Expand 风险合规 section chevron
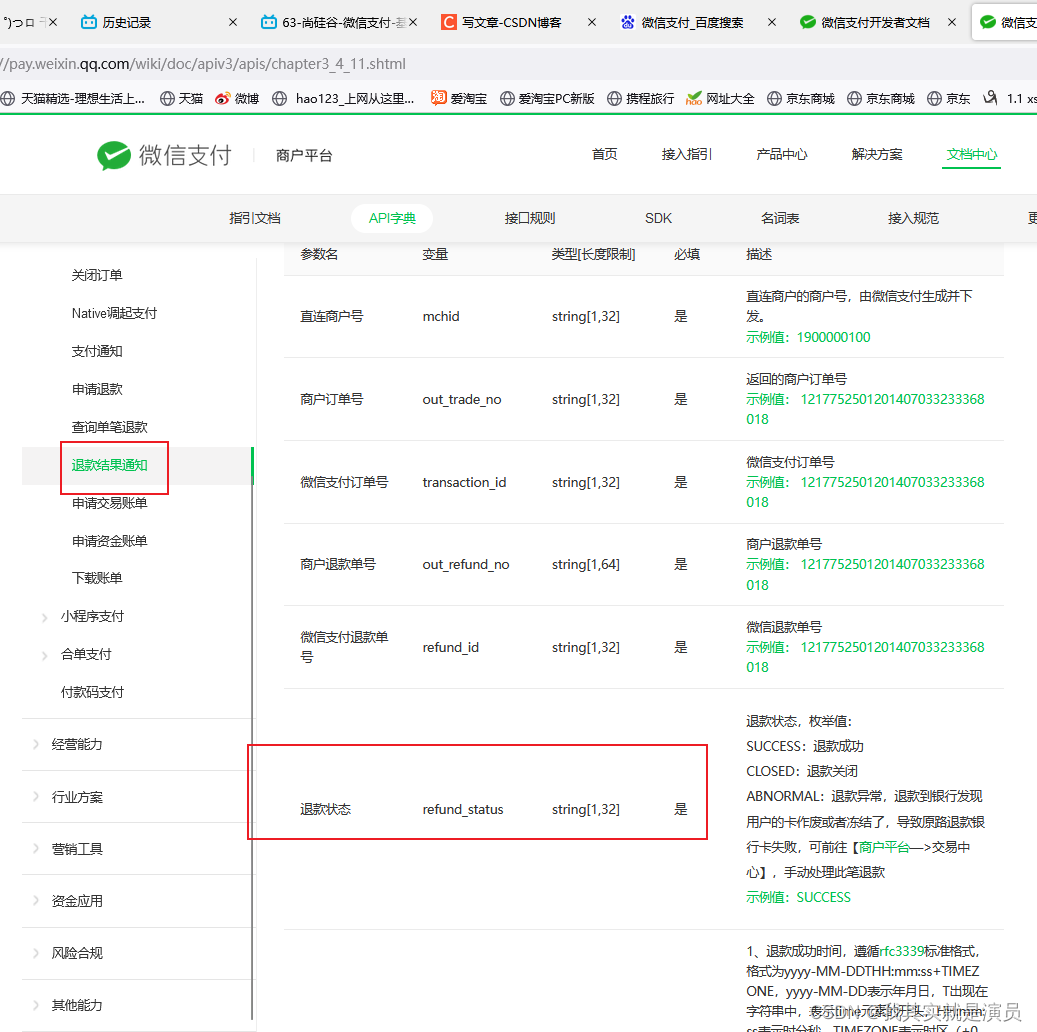1037x1032 pixels. 36,953
